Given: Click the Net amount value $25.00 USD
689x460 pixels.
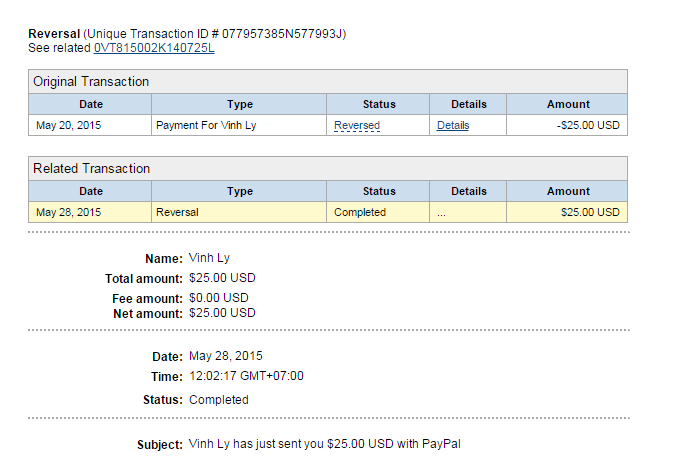Looking at the screenshot, I should [222, 313].
